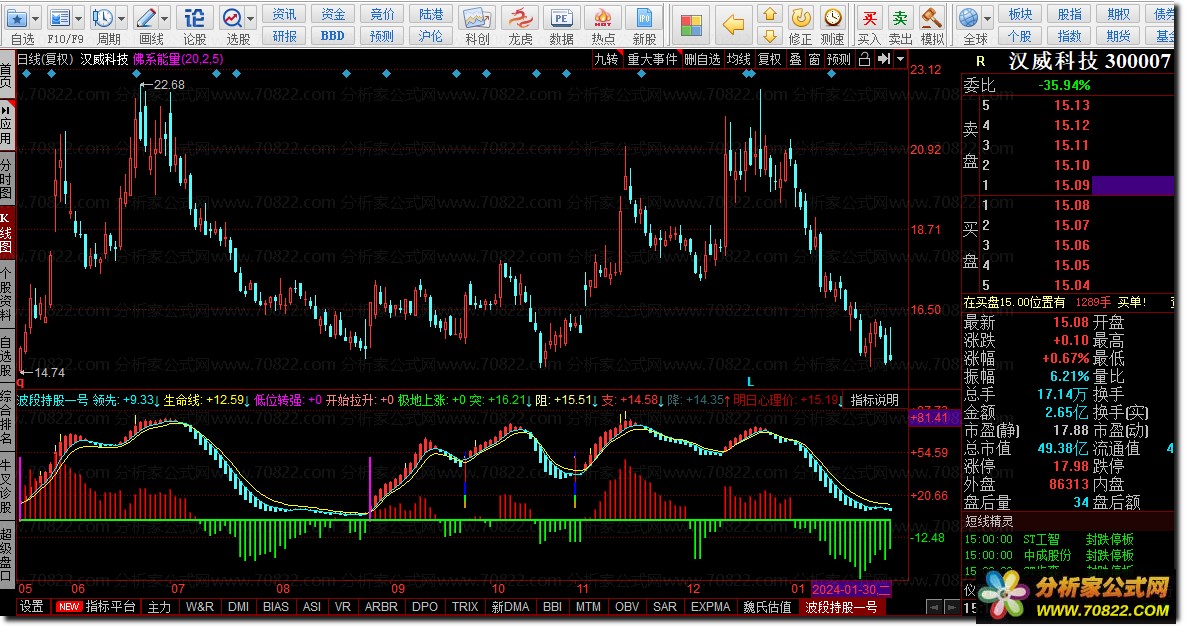Open the 模拟 simulated trading gavel icon
1186x627 pixels.
pyautogui.click(x=932, y=17)
